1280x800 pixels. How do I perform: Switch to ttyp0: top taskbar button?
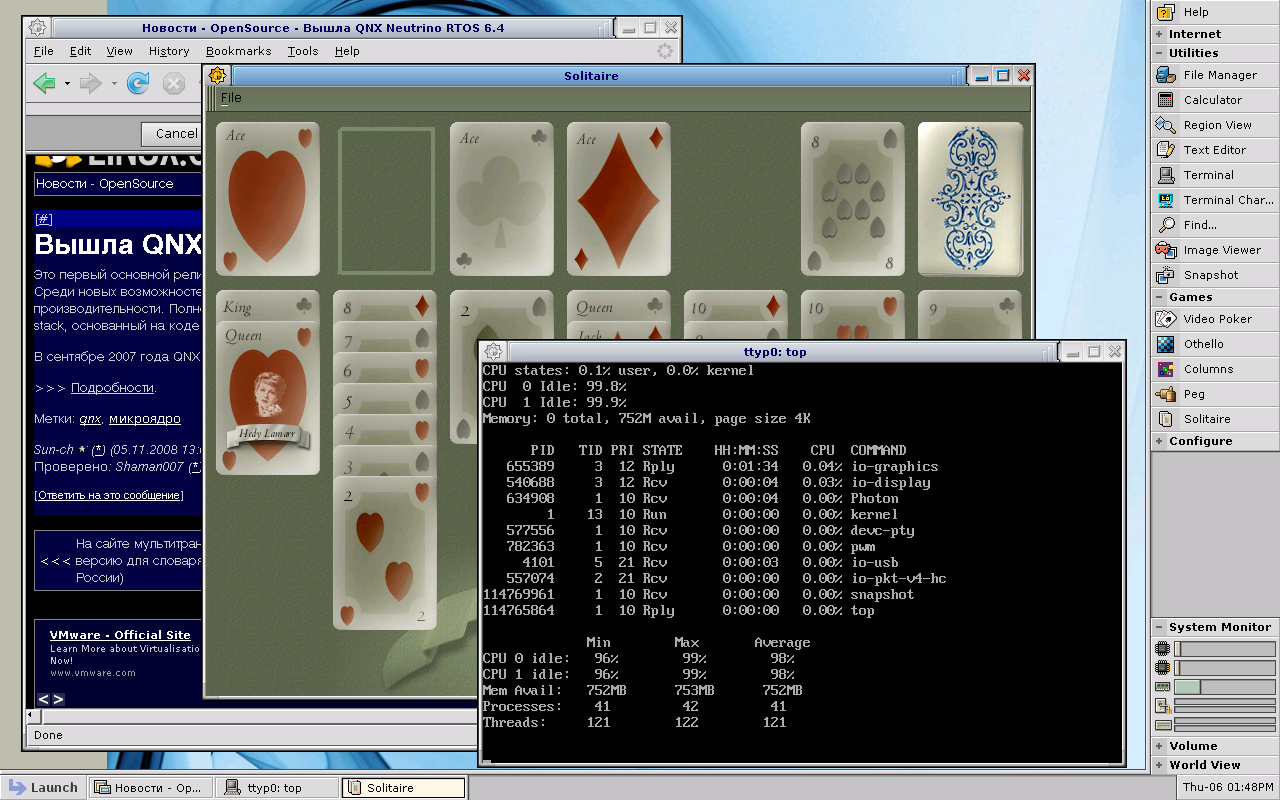(275, 788)
